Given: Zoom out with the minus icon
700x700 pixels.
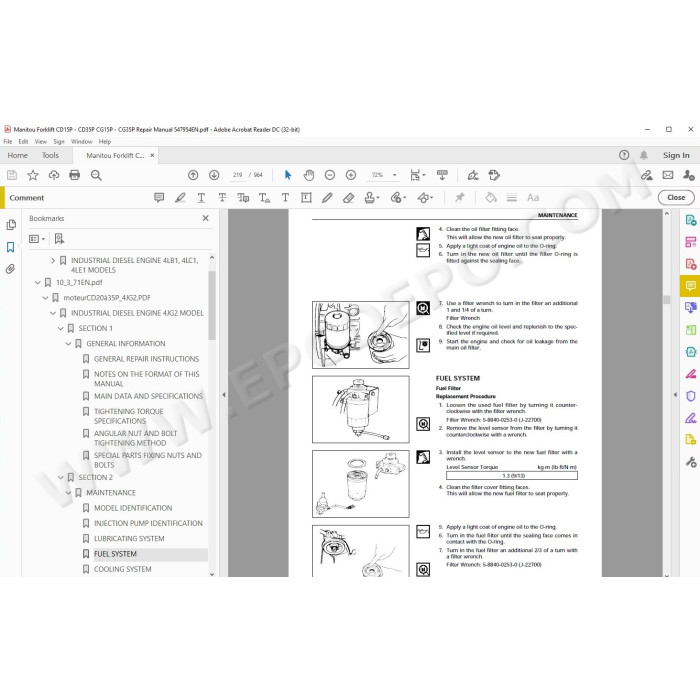Looking at the screenshot, I should point(329,175).
